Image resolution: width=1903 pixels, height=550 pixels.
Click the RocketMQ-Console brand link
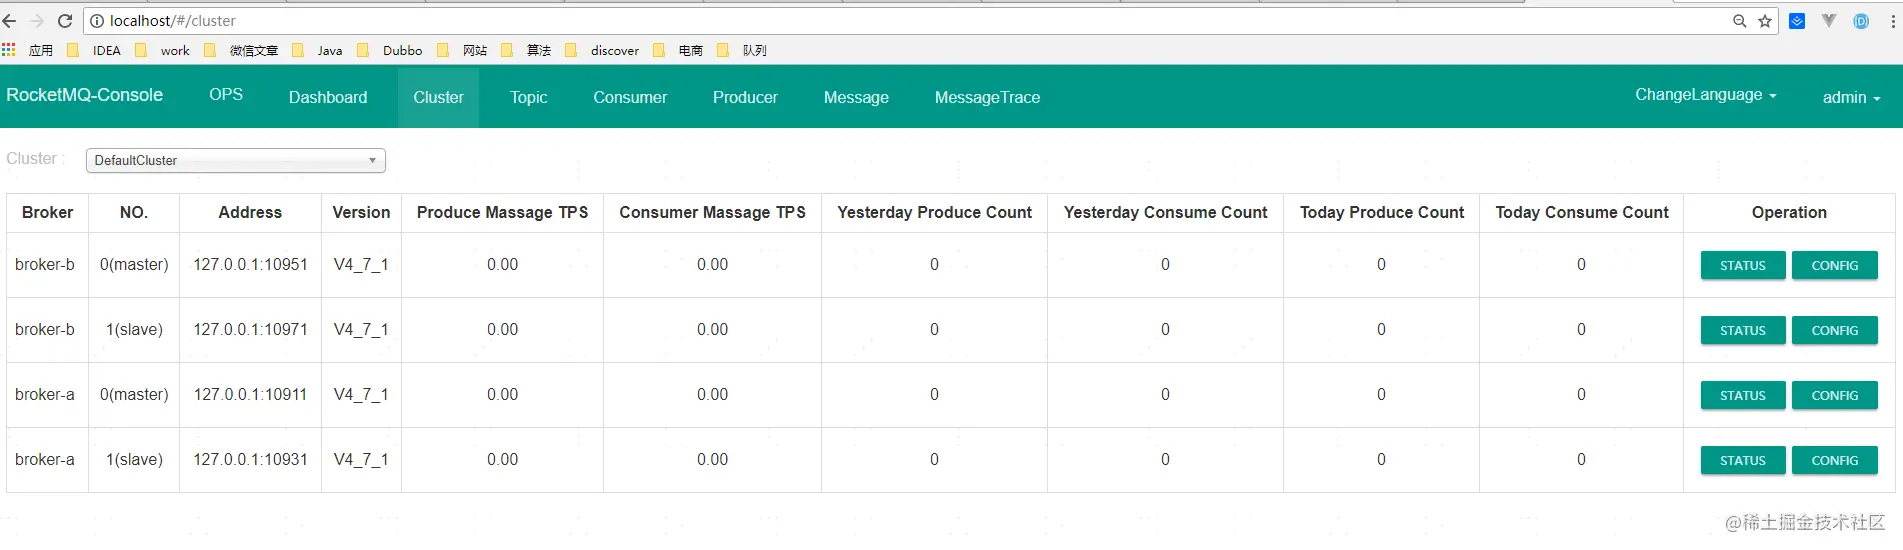tap(84, 95)
